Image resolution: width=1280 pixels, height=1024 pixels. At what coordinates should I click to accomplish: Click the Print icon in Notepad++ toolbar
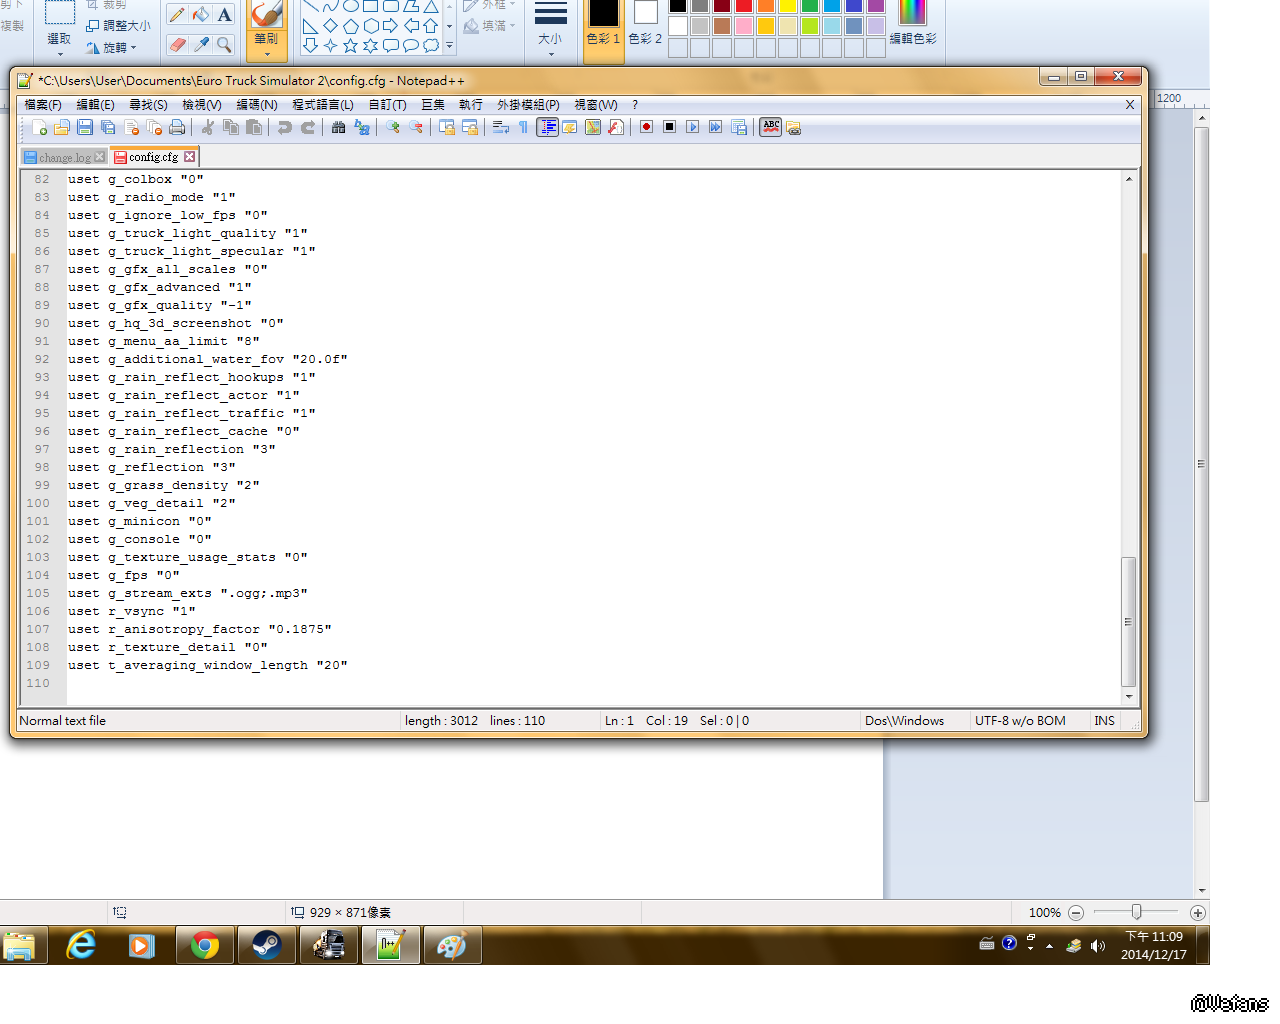pos(177,127)
